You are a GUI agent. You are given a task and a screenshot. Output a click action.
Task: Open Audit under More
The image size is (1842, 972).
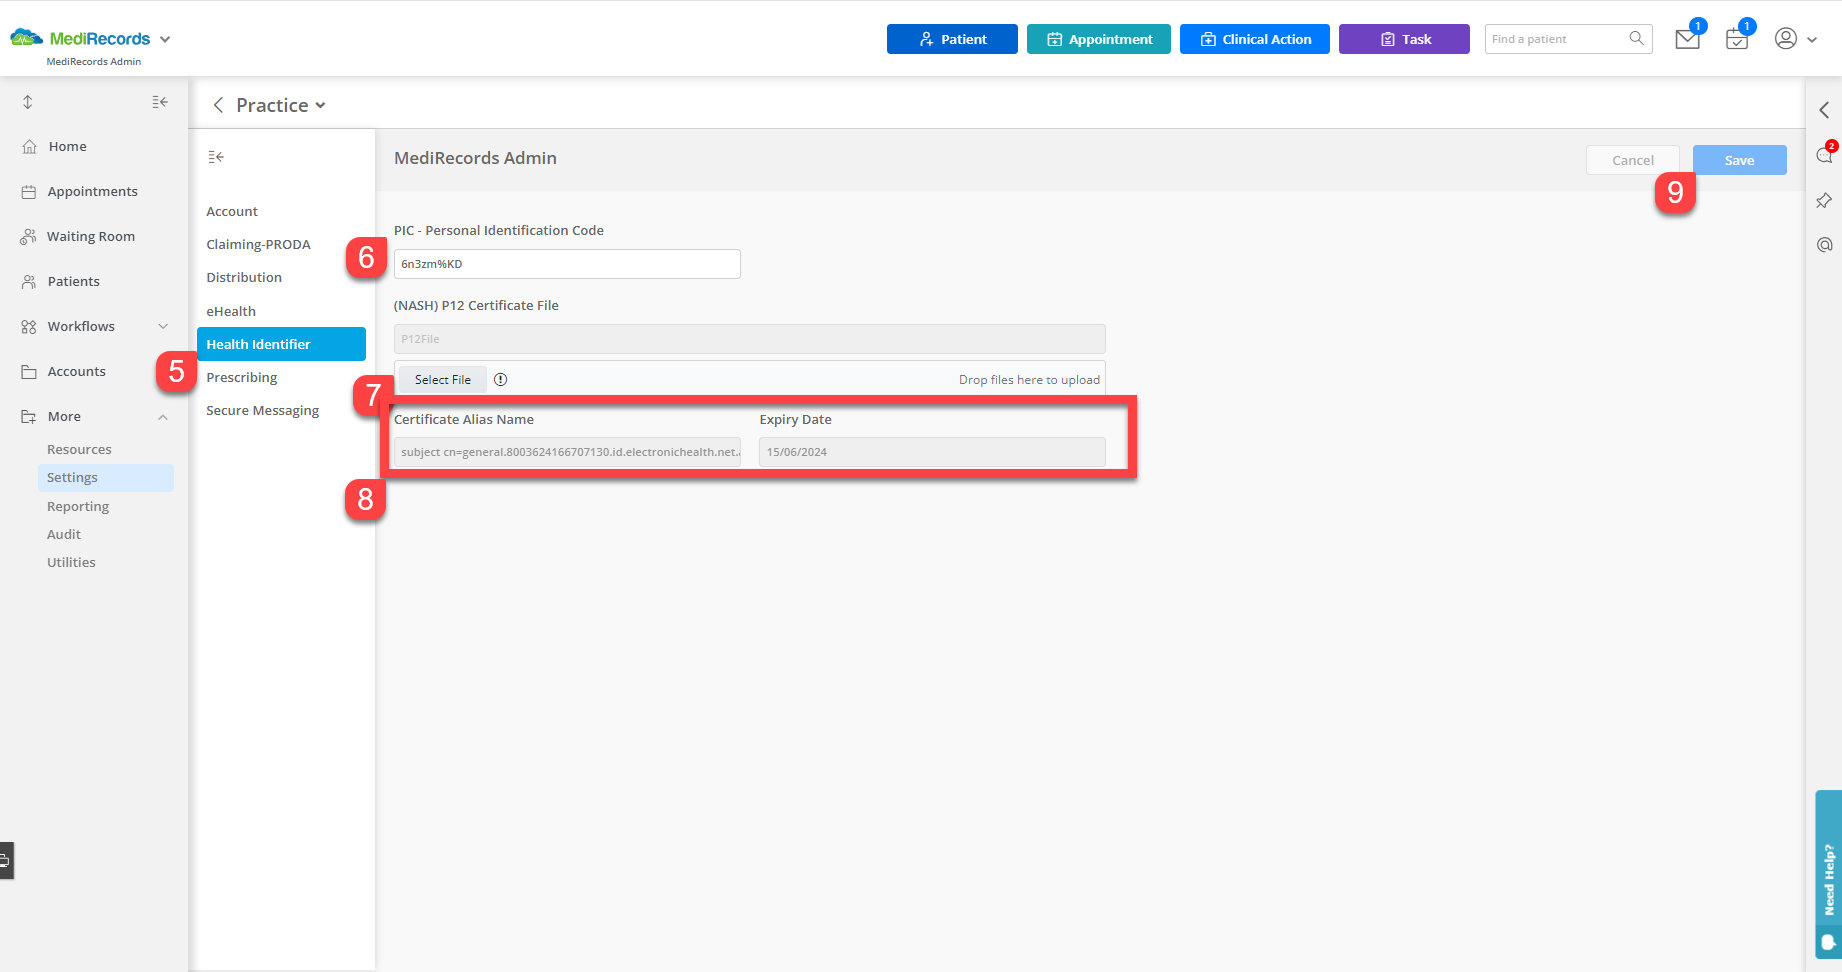64,534
